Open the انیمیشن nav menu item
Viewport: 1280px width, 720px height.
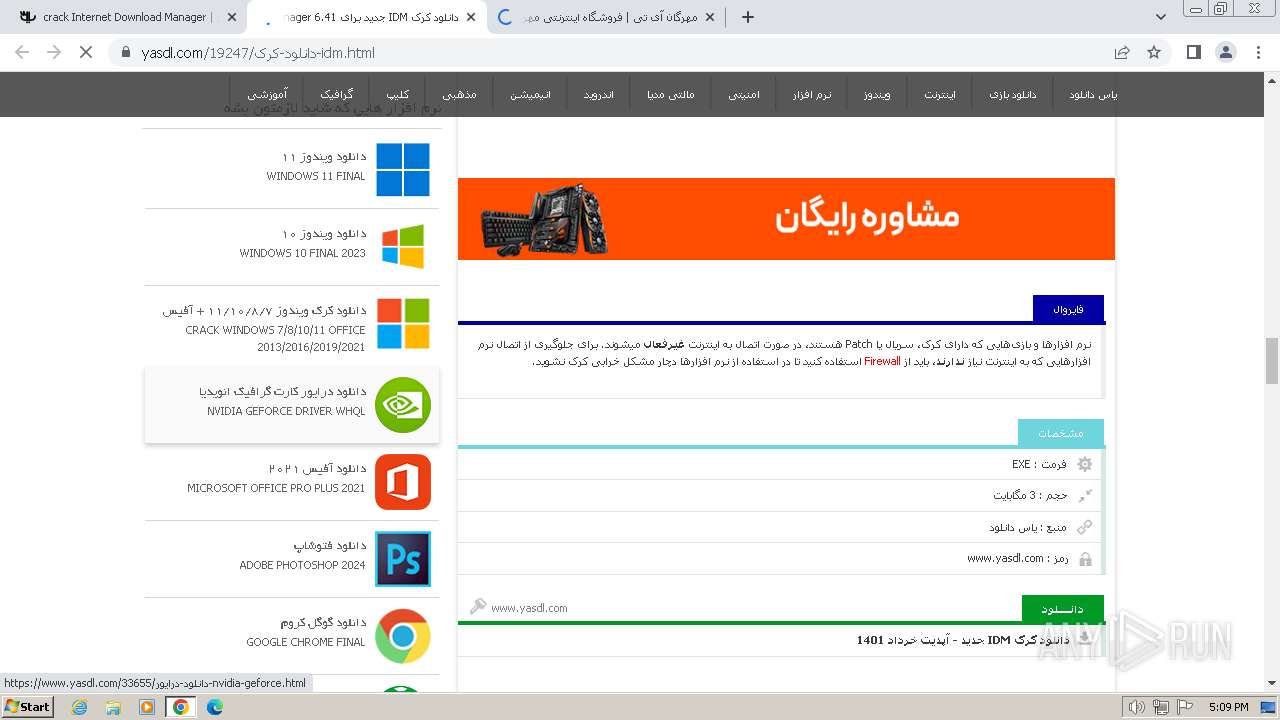pos(531,94)
